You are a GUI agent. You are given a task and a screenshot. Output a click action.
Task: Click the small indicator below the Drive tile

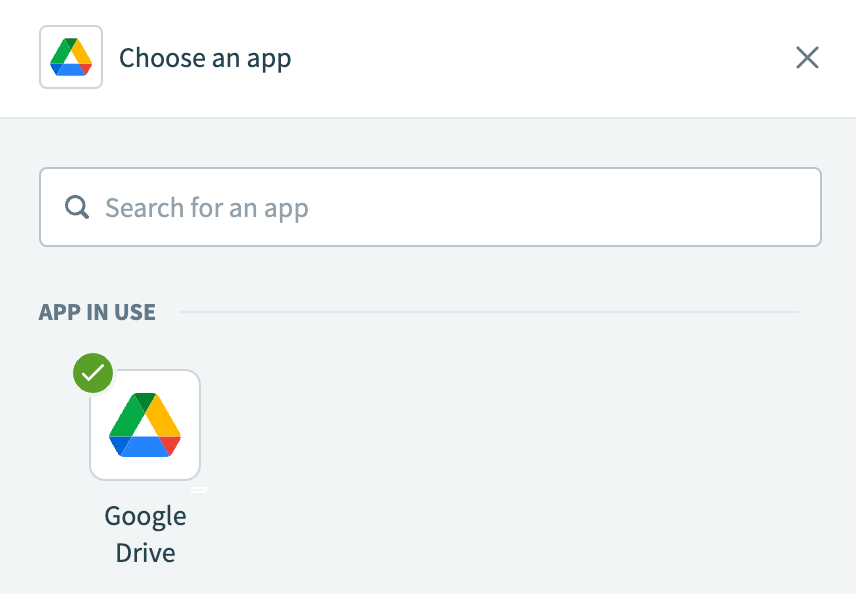coord(200,489)
